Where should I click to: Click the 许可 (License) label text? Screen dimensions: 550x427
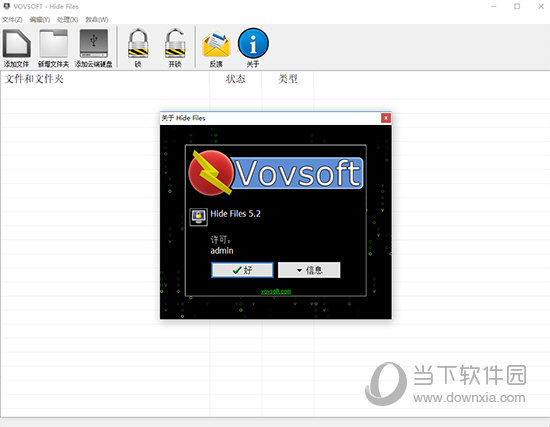pyautogui.click(x=220, y=240)
